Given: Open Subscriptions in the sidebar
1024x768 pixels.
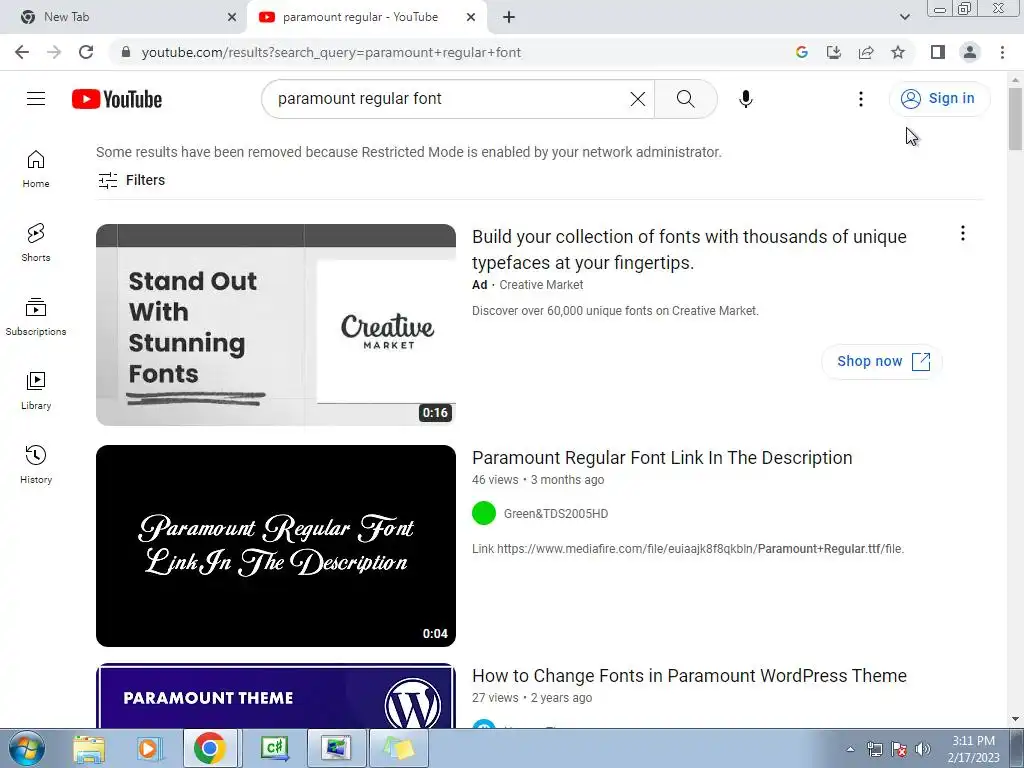Looking at the screenshot, I should click(x=36, y=317).
